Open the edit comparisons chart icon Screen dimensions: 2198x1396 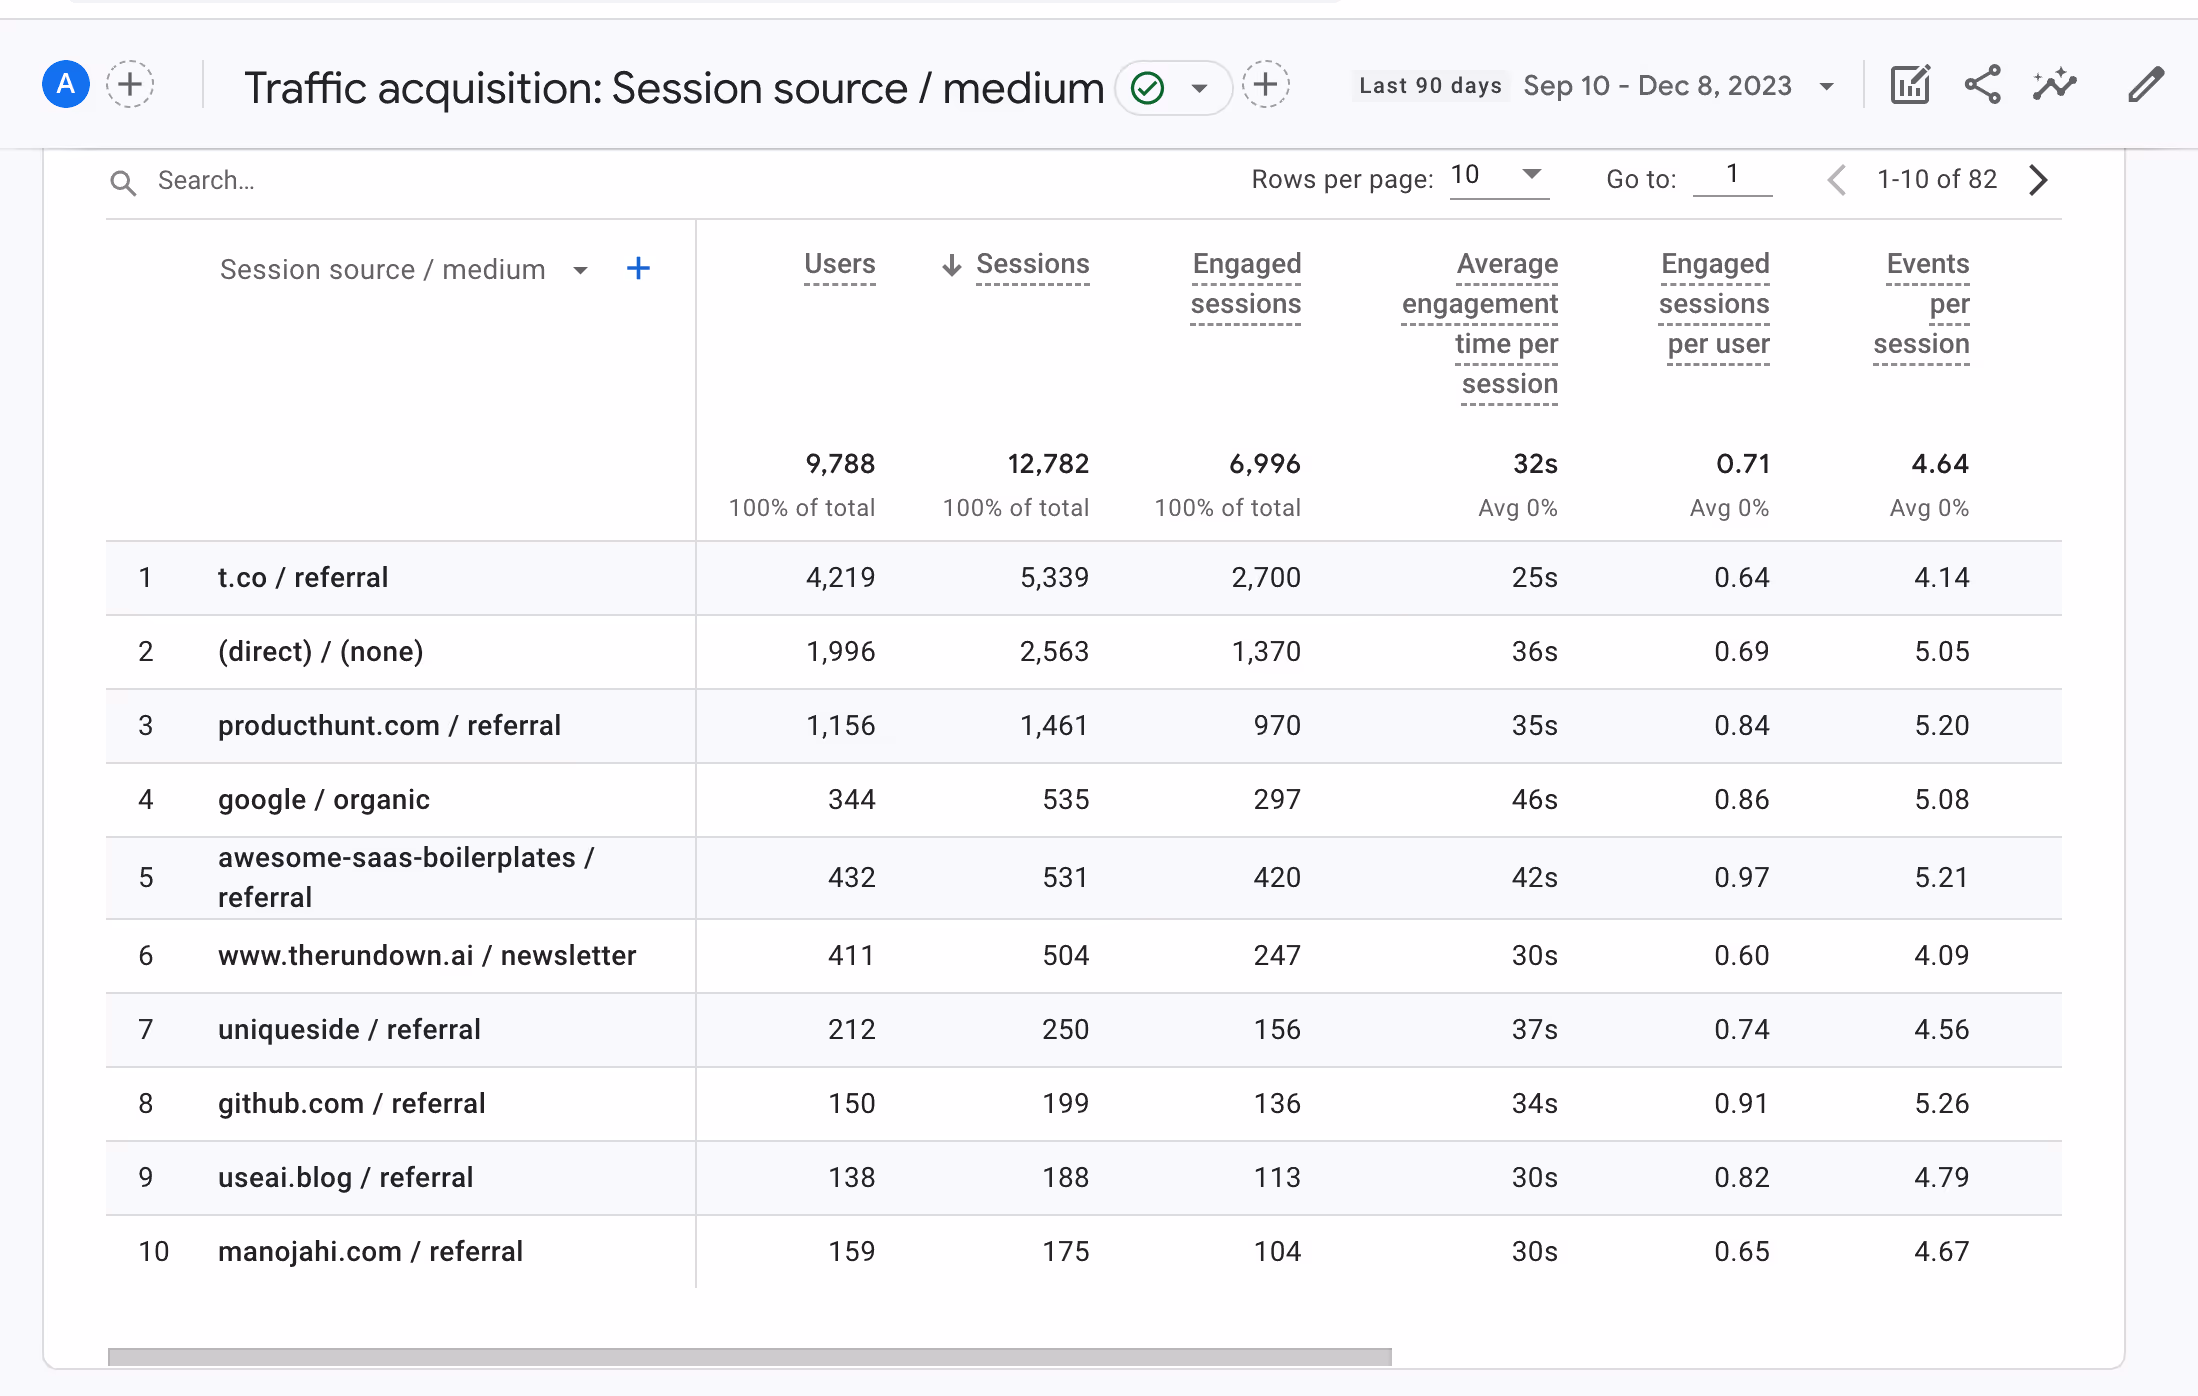click(x=1909, y=85)
